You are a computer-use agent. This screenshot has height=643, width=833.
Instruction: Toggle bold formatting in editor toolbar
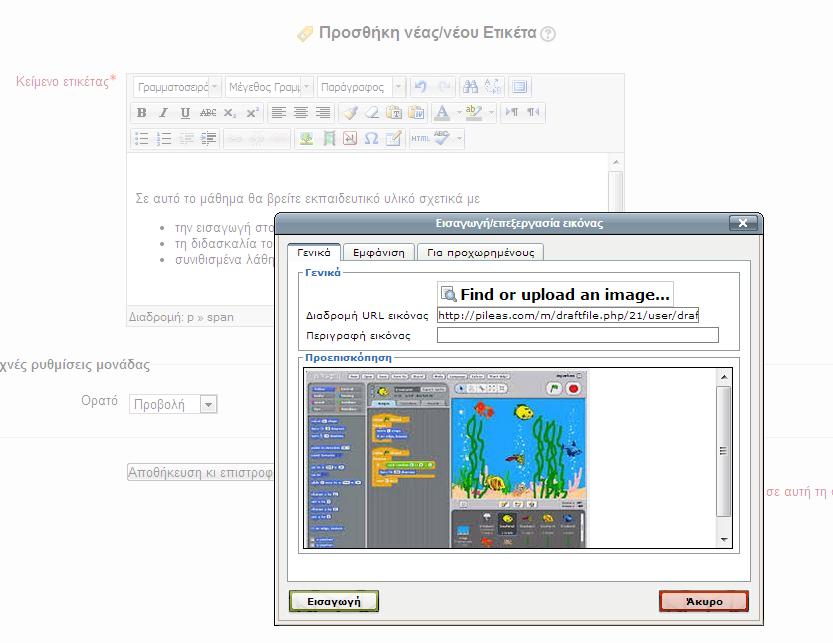pos(141,113)
